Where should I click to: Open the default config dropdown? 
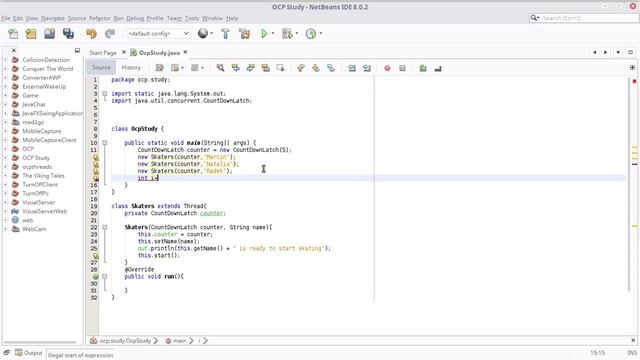(x=158, y=33)
